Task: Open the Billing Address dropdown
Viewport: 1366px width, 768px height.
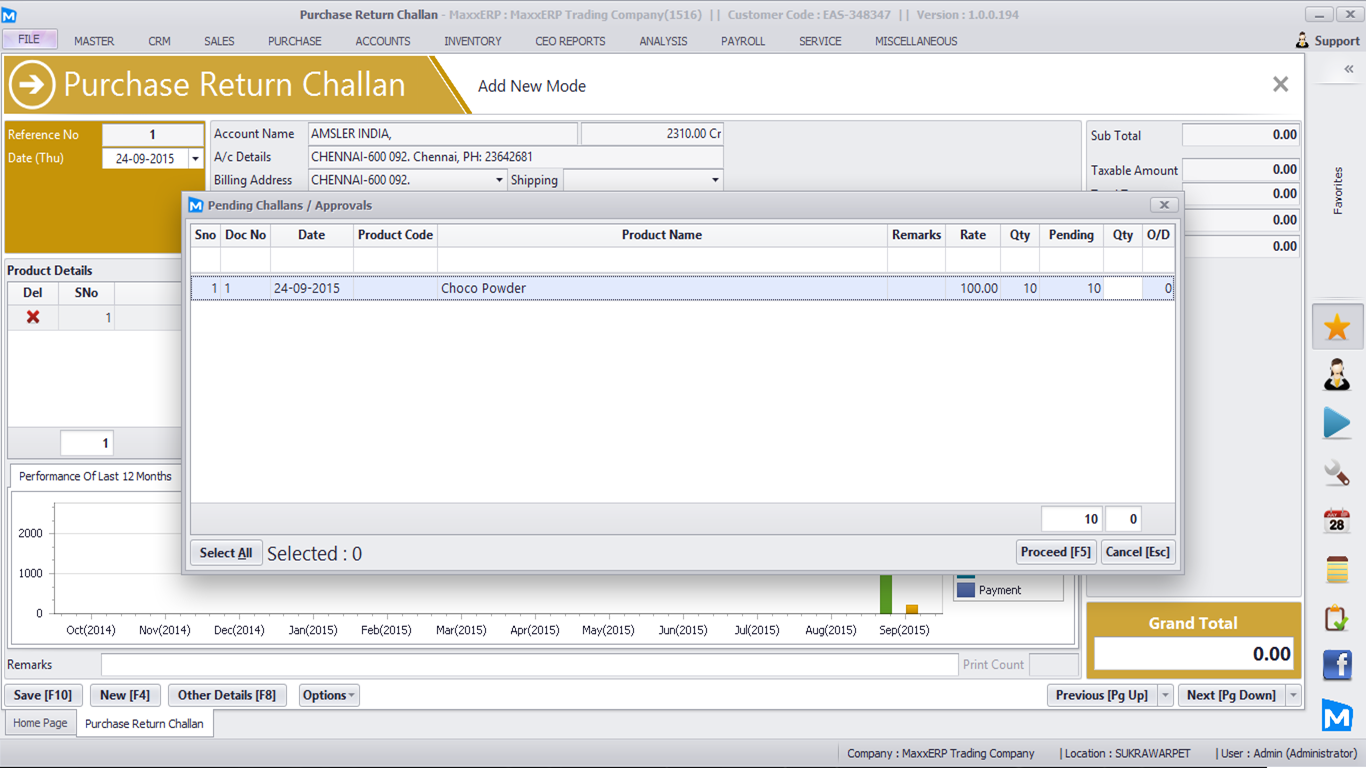Action: tap(500, 180)
